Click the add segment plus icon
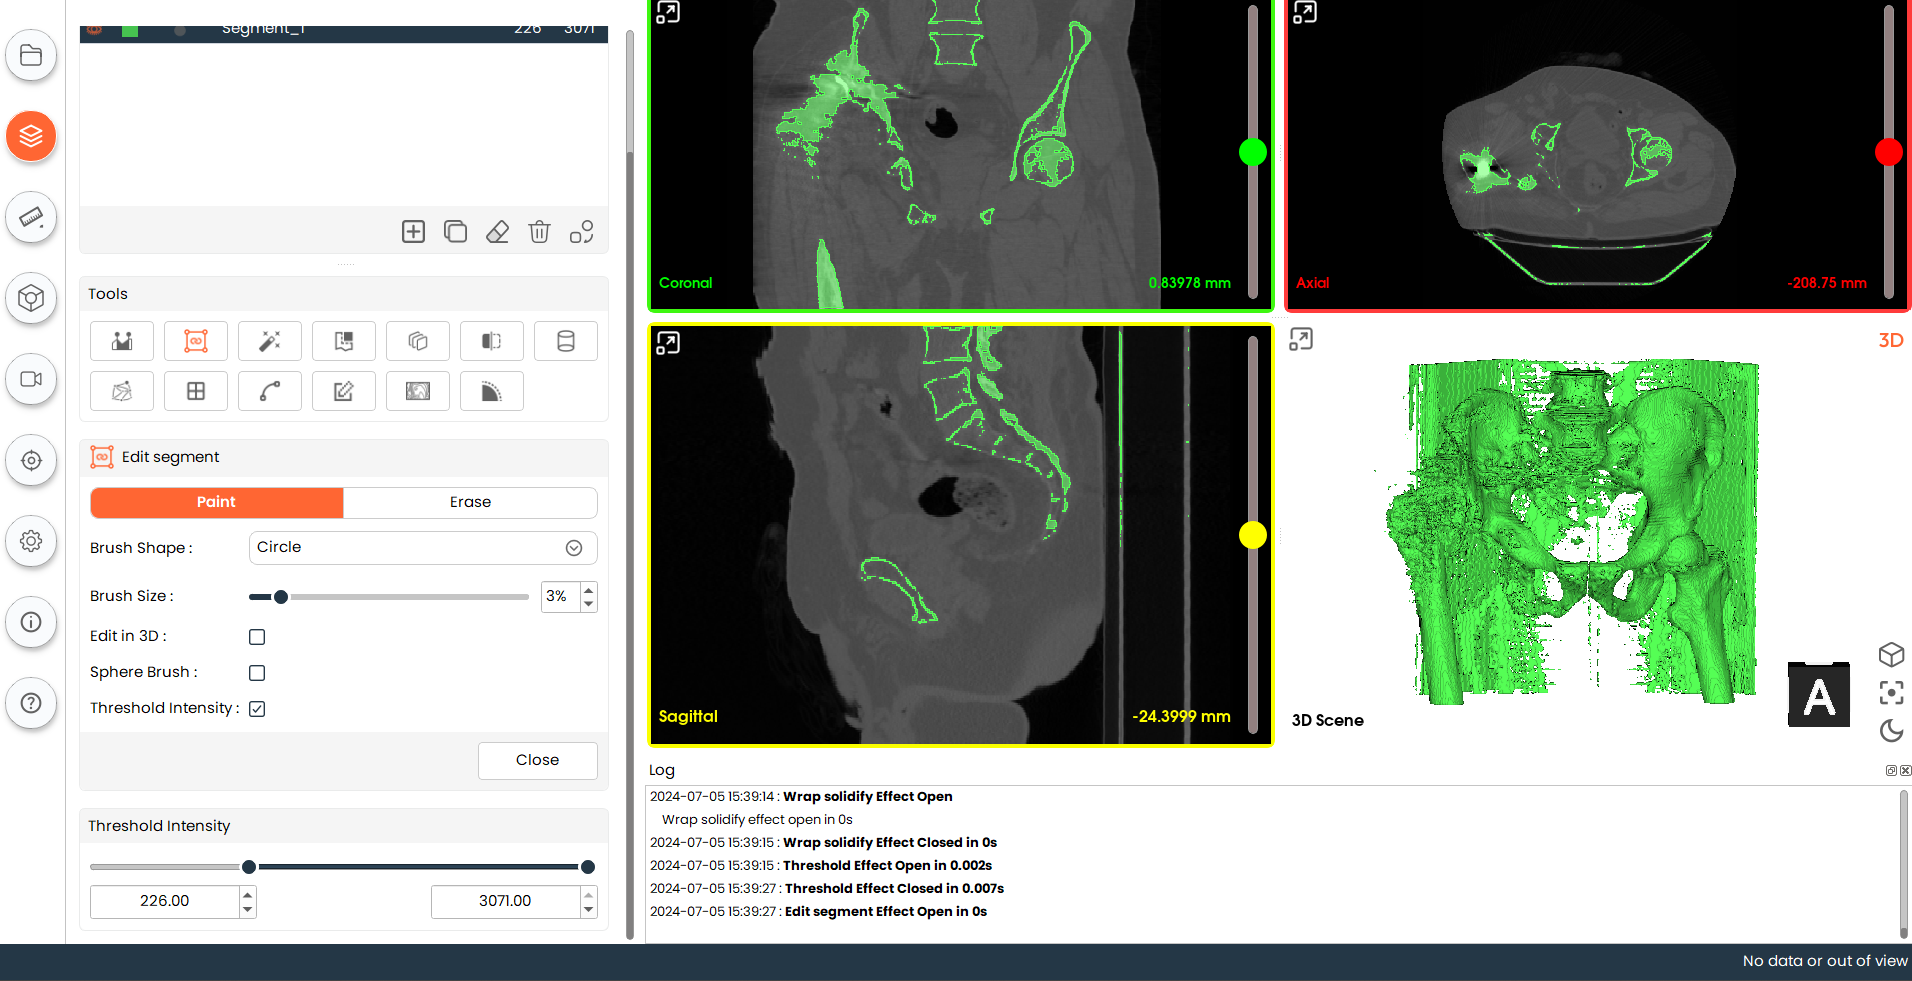The image size is (1912, 981). [413, 232]
